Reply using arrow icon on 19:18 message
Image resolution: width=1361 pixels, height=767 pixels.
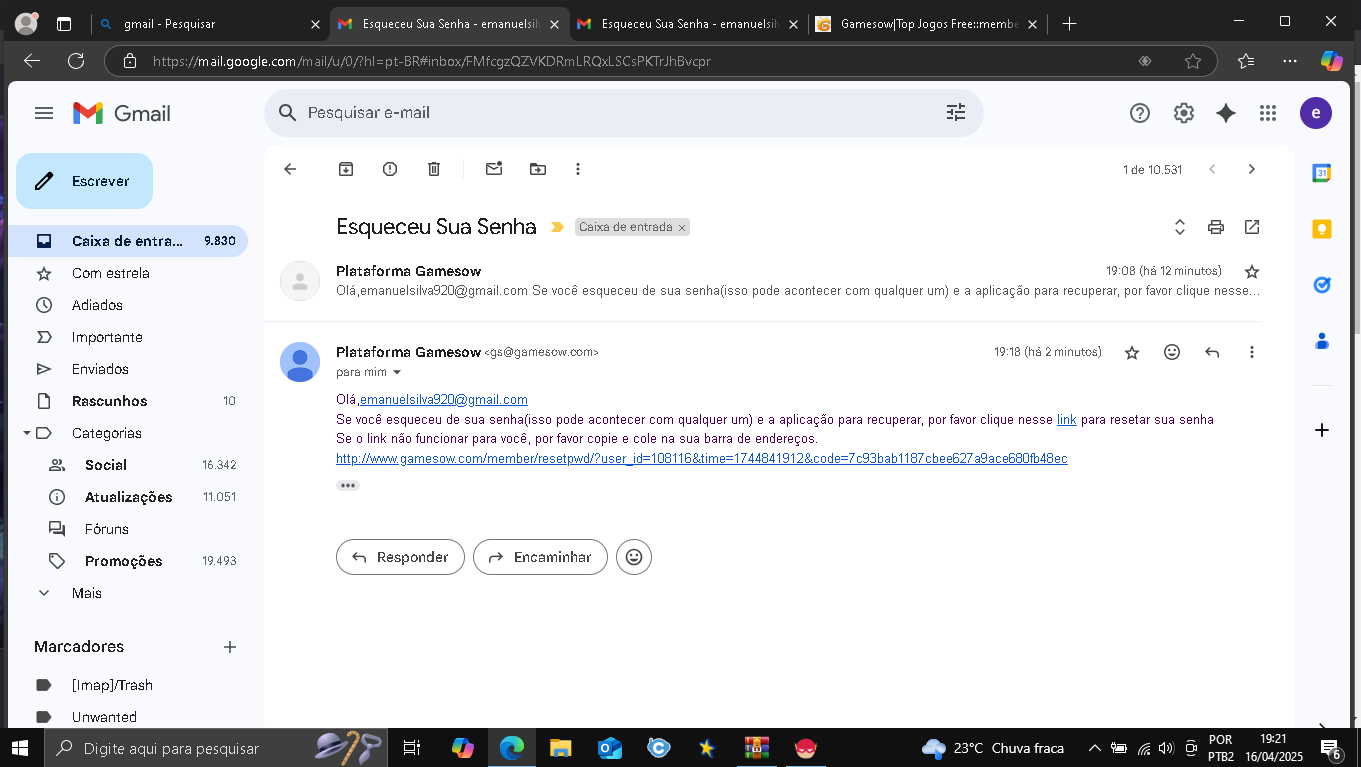(1212, 352)
